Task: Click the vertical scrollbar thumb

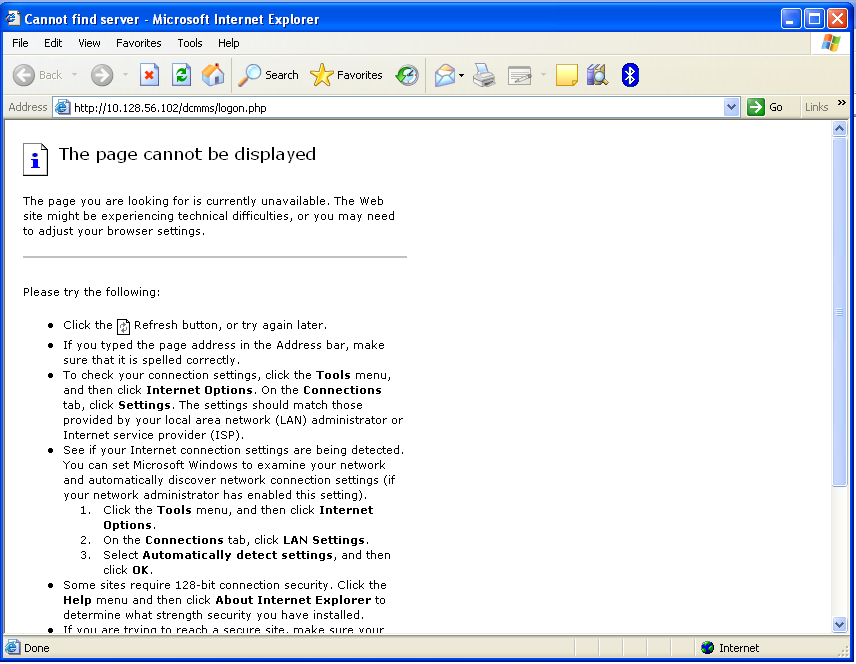Action: 839,311
